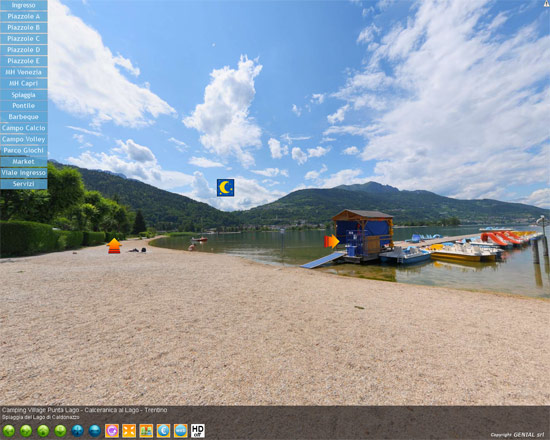Image resolution: width=550 pixels, height=440 pixels.
Task: Select MH Capri from the menu
Action: tap(24, 84)
